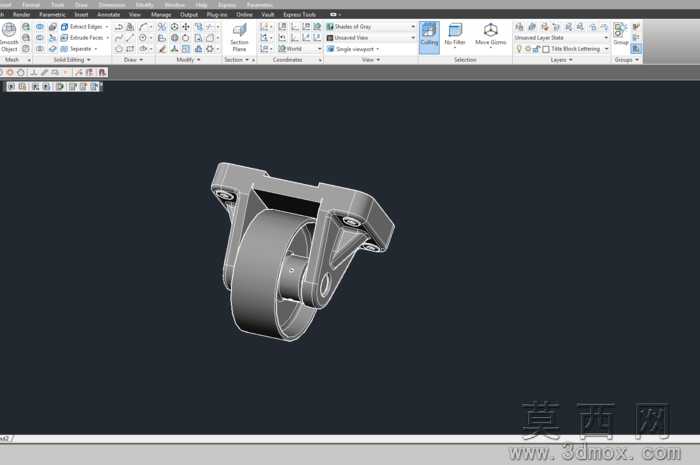Click the Shades of Gray visual style icon
The height and width of the screenshot is (465, 700).
(330, 27)
